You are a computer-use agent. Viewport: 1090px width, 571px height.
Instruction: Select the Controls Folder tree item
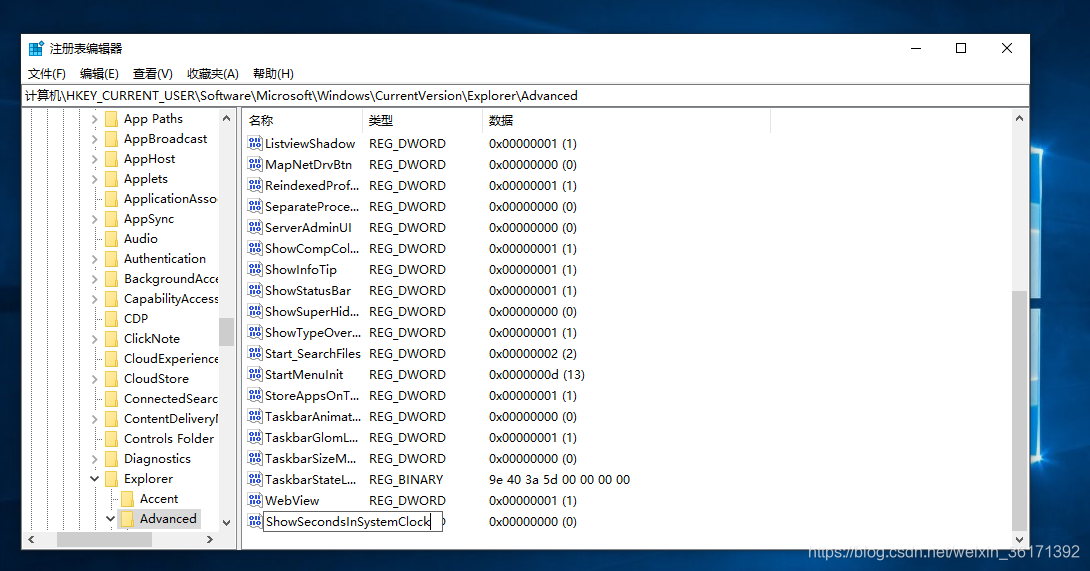point(169,439)
